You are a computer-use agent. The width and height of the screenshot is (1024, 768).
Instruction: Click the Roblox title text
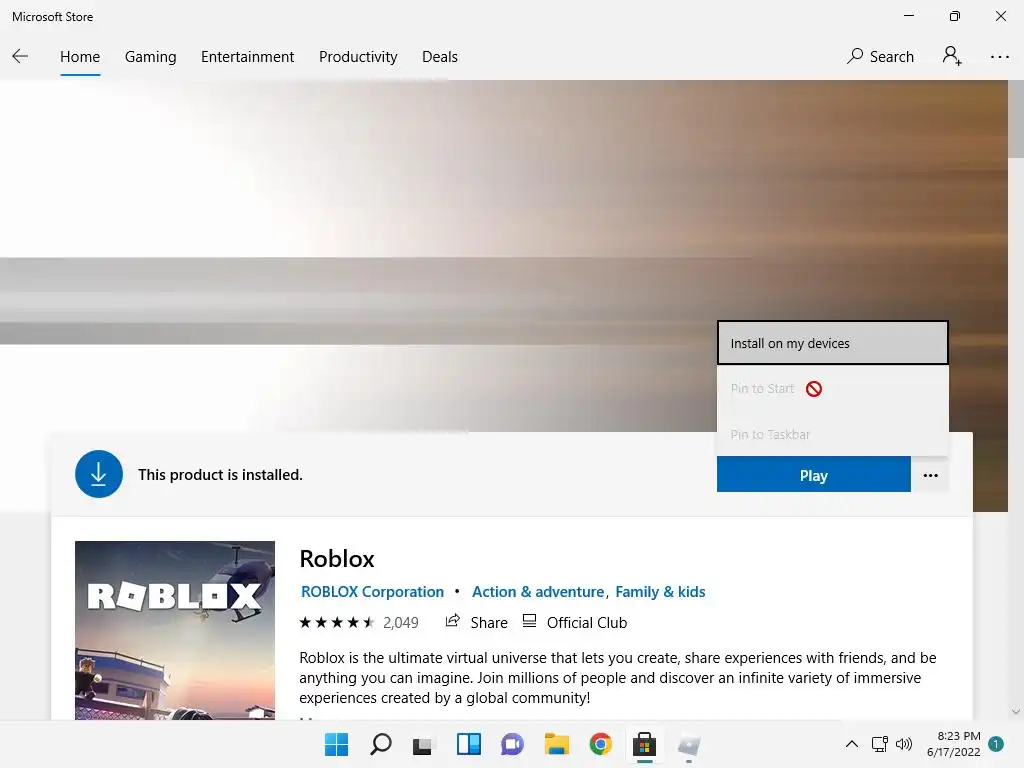coord(337,558)
